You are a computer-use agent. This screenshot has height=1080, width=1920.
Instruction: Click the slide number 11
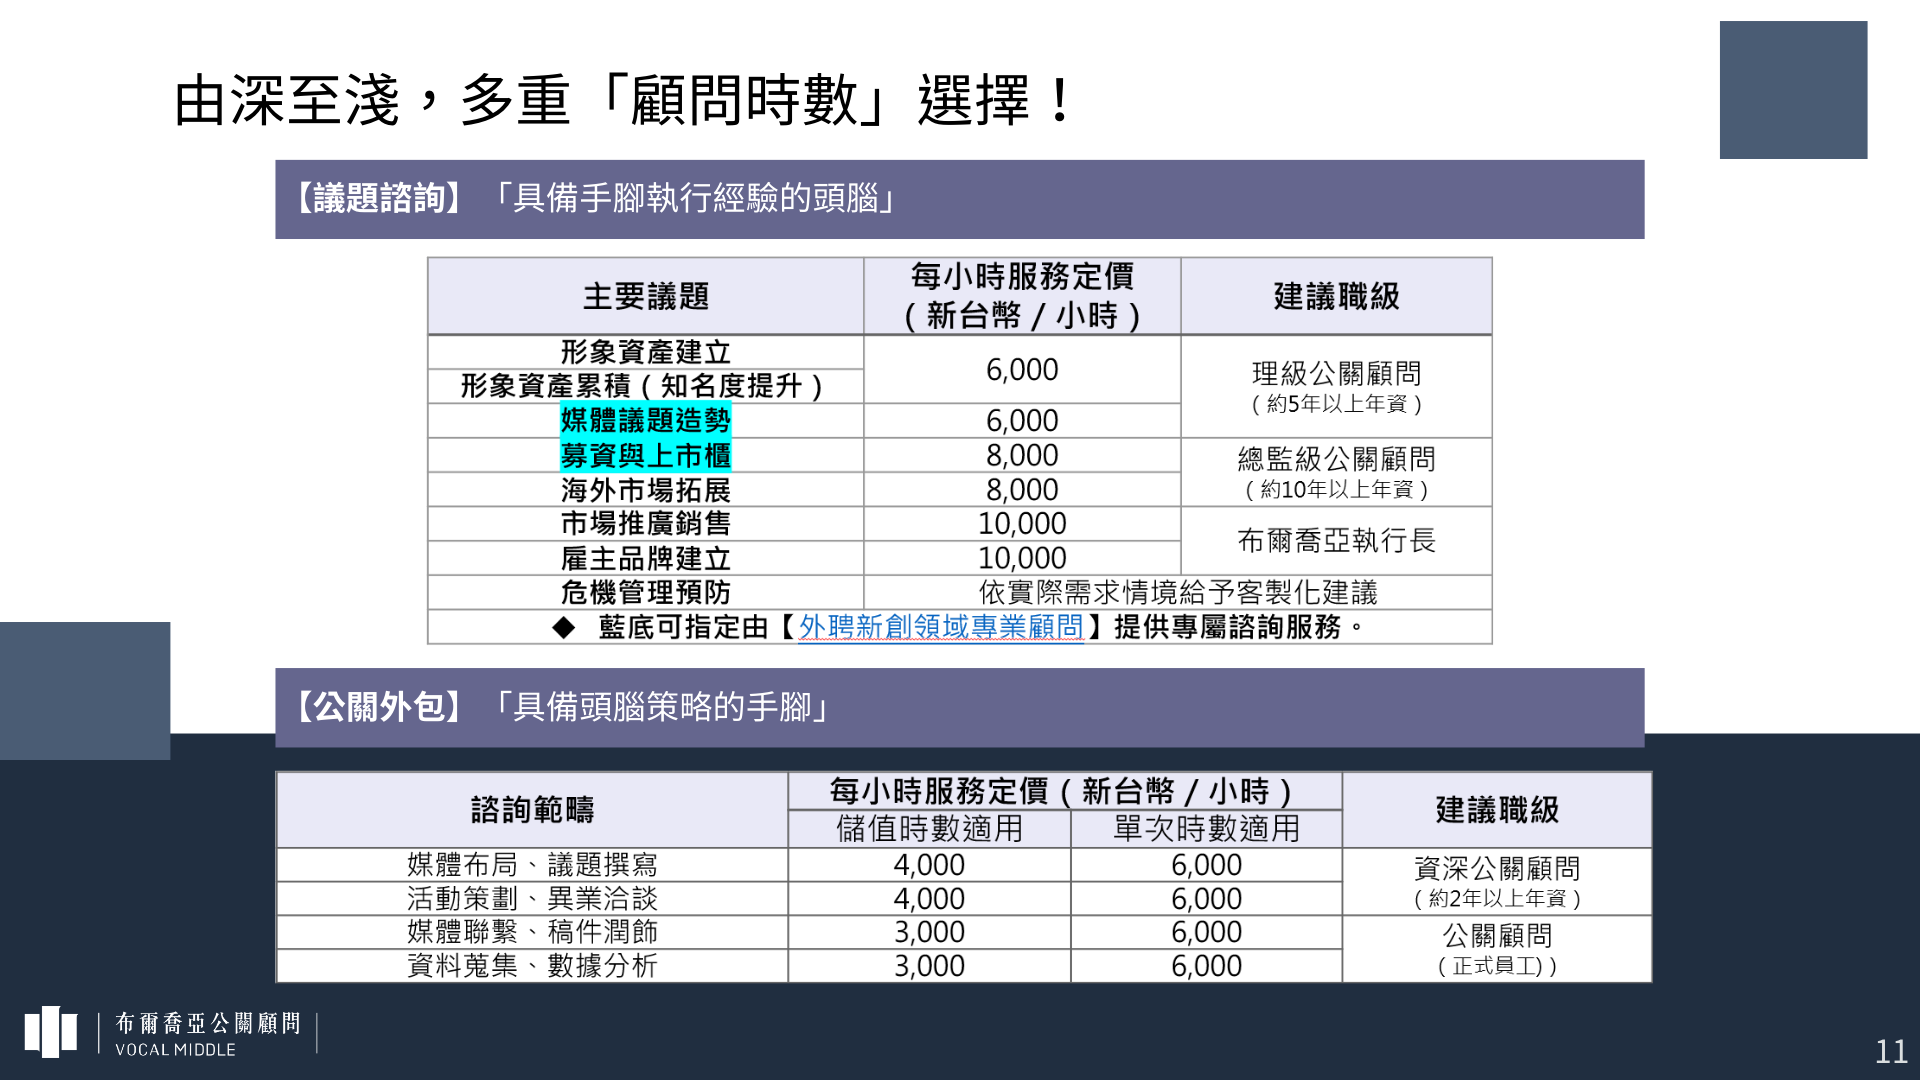tap(1890, 1051)
